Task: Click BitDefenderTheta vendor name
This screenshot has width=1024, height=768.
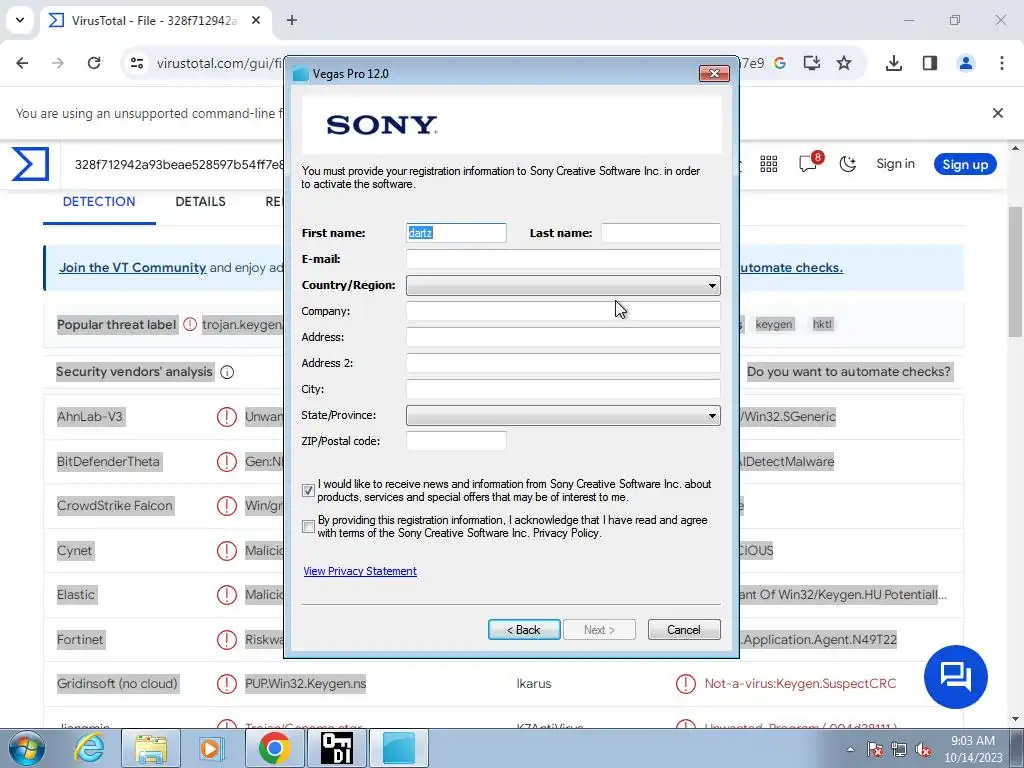Action: (108, 462)
